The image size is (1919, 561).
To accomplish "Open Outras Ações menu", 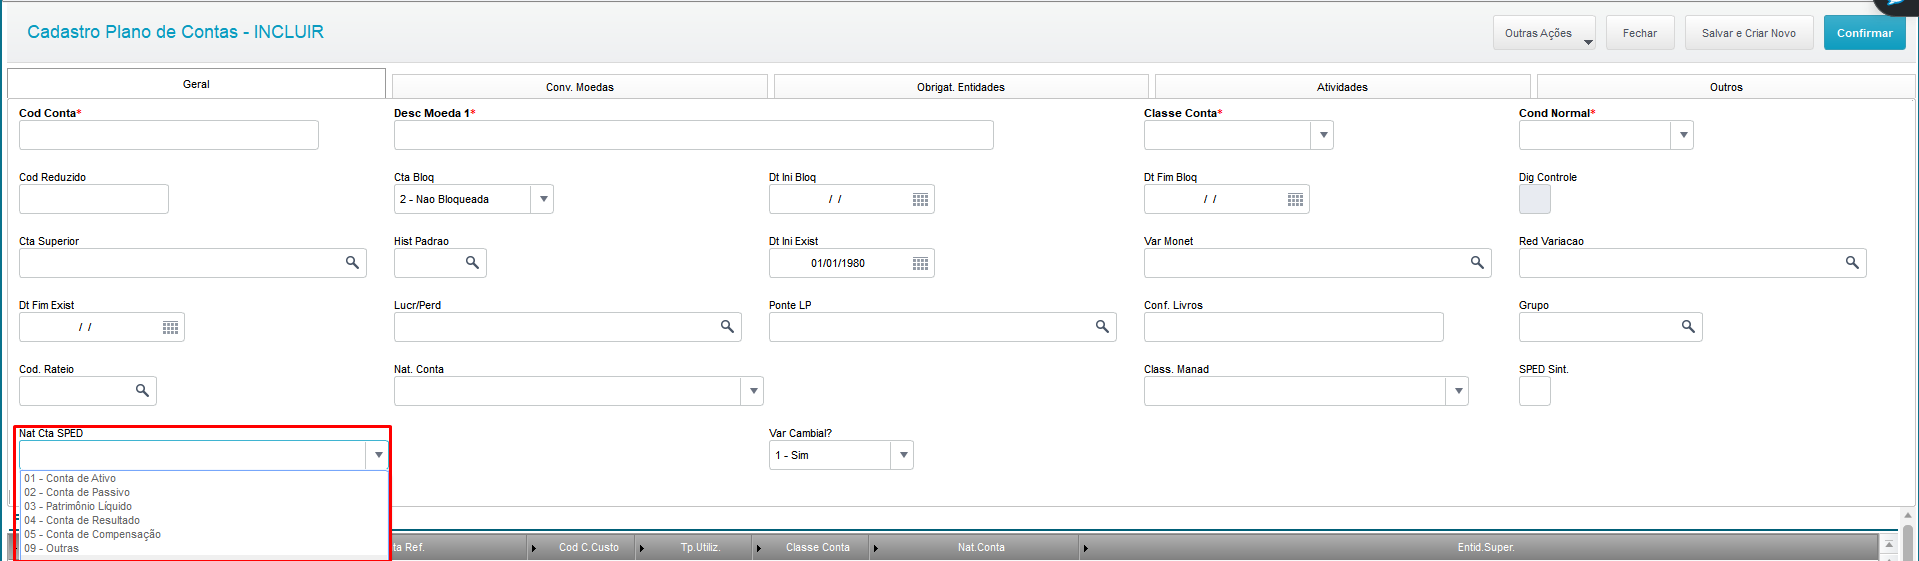I will [x=1544, y=33].
